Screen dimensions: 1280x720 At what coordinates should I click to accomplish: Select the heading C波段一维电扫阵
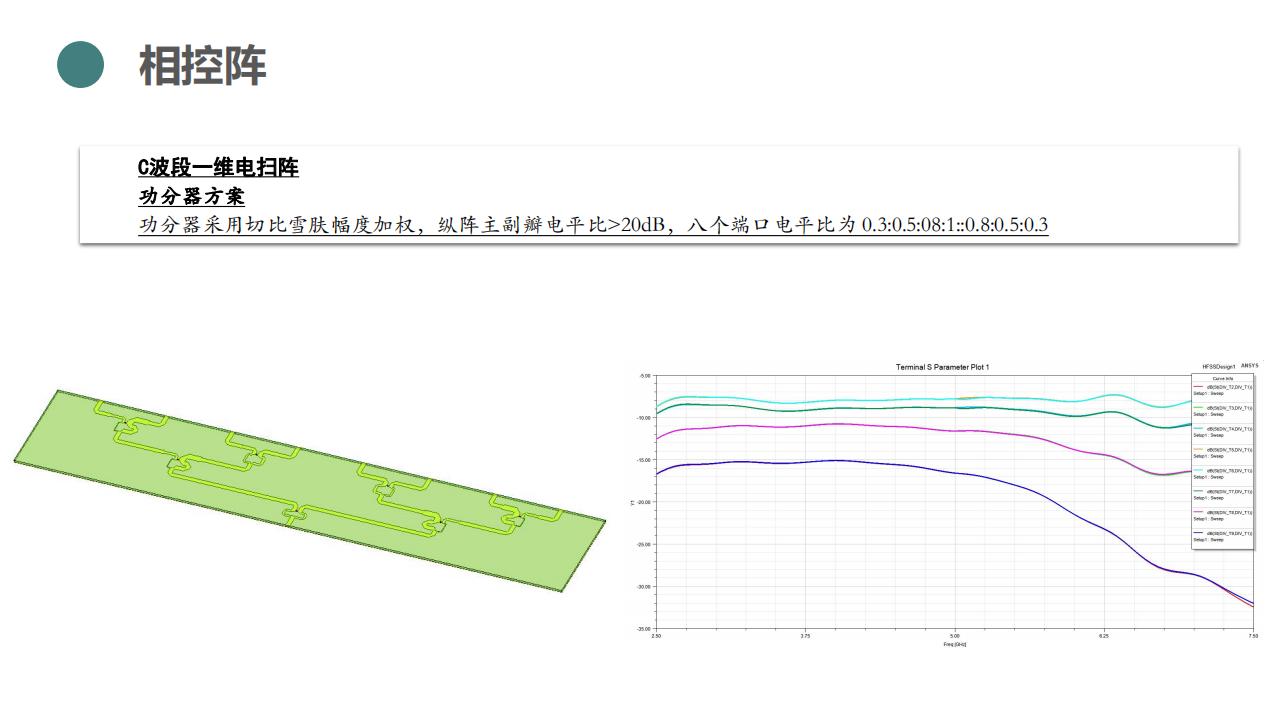point(218,167)
